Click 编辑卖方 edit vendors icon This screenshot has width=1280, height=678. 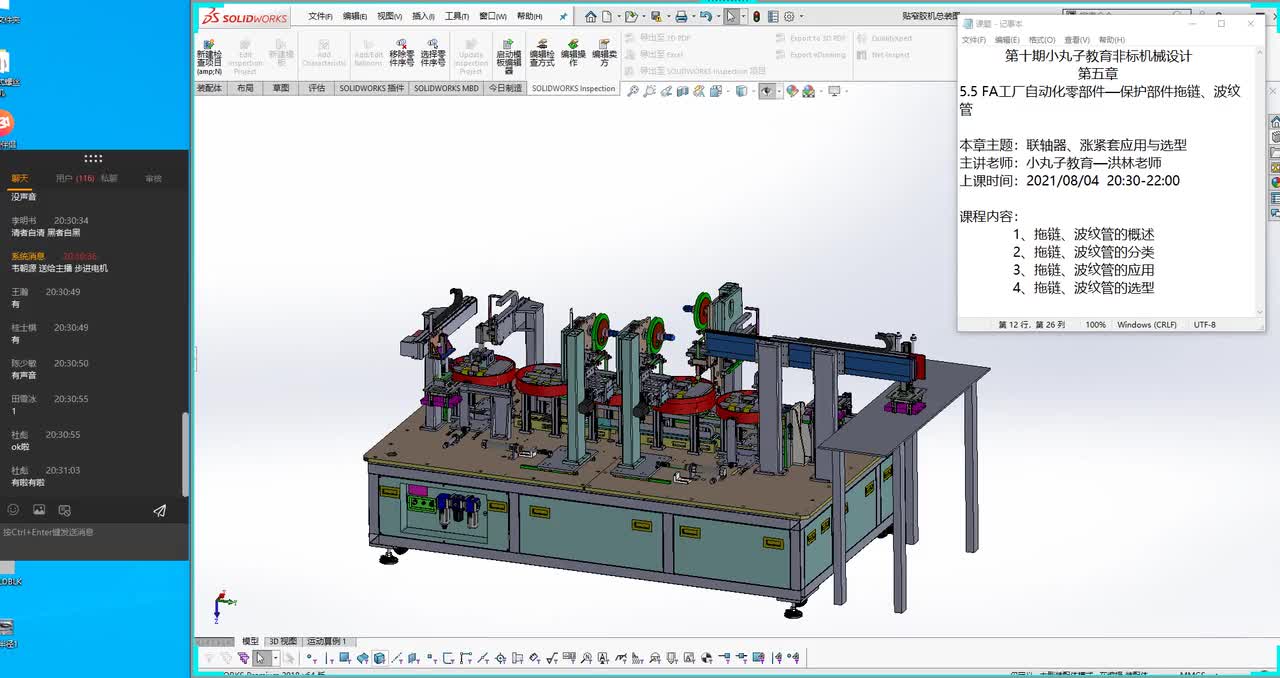tap(604, 53)
